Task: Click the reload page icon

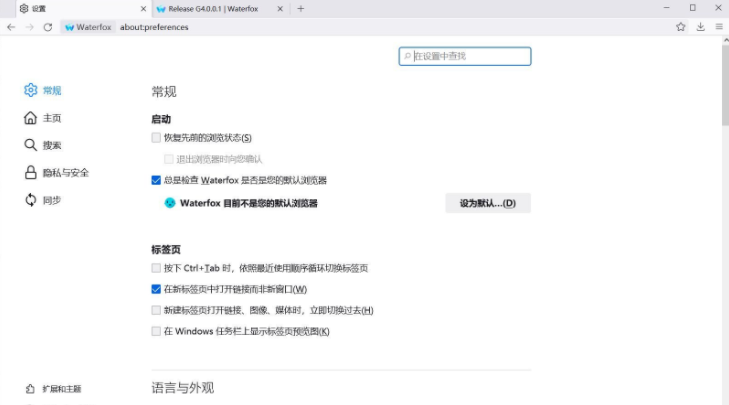Action: [47, 27]
